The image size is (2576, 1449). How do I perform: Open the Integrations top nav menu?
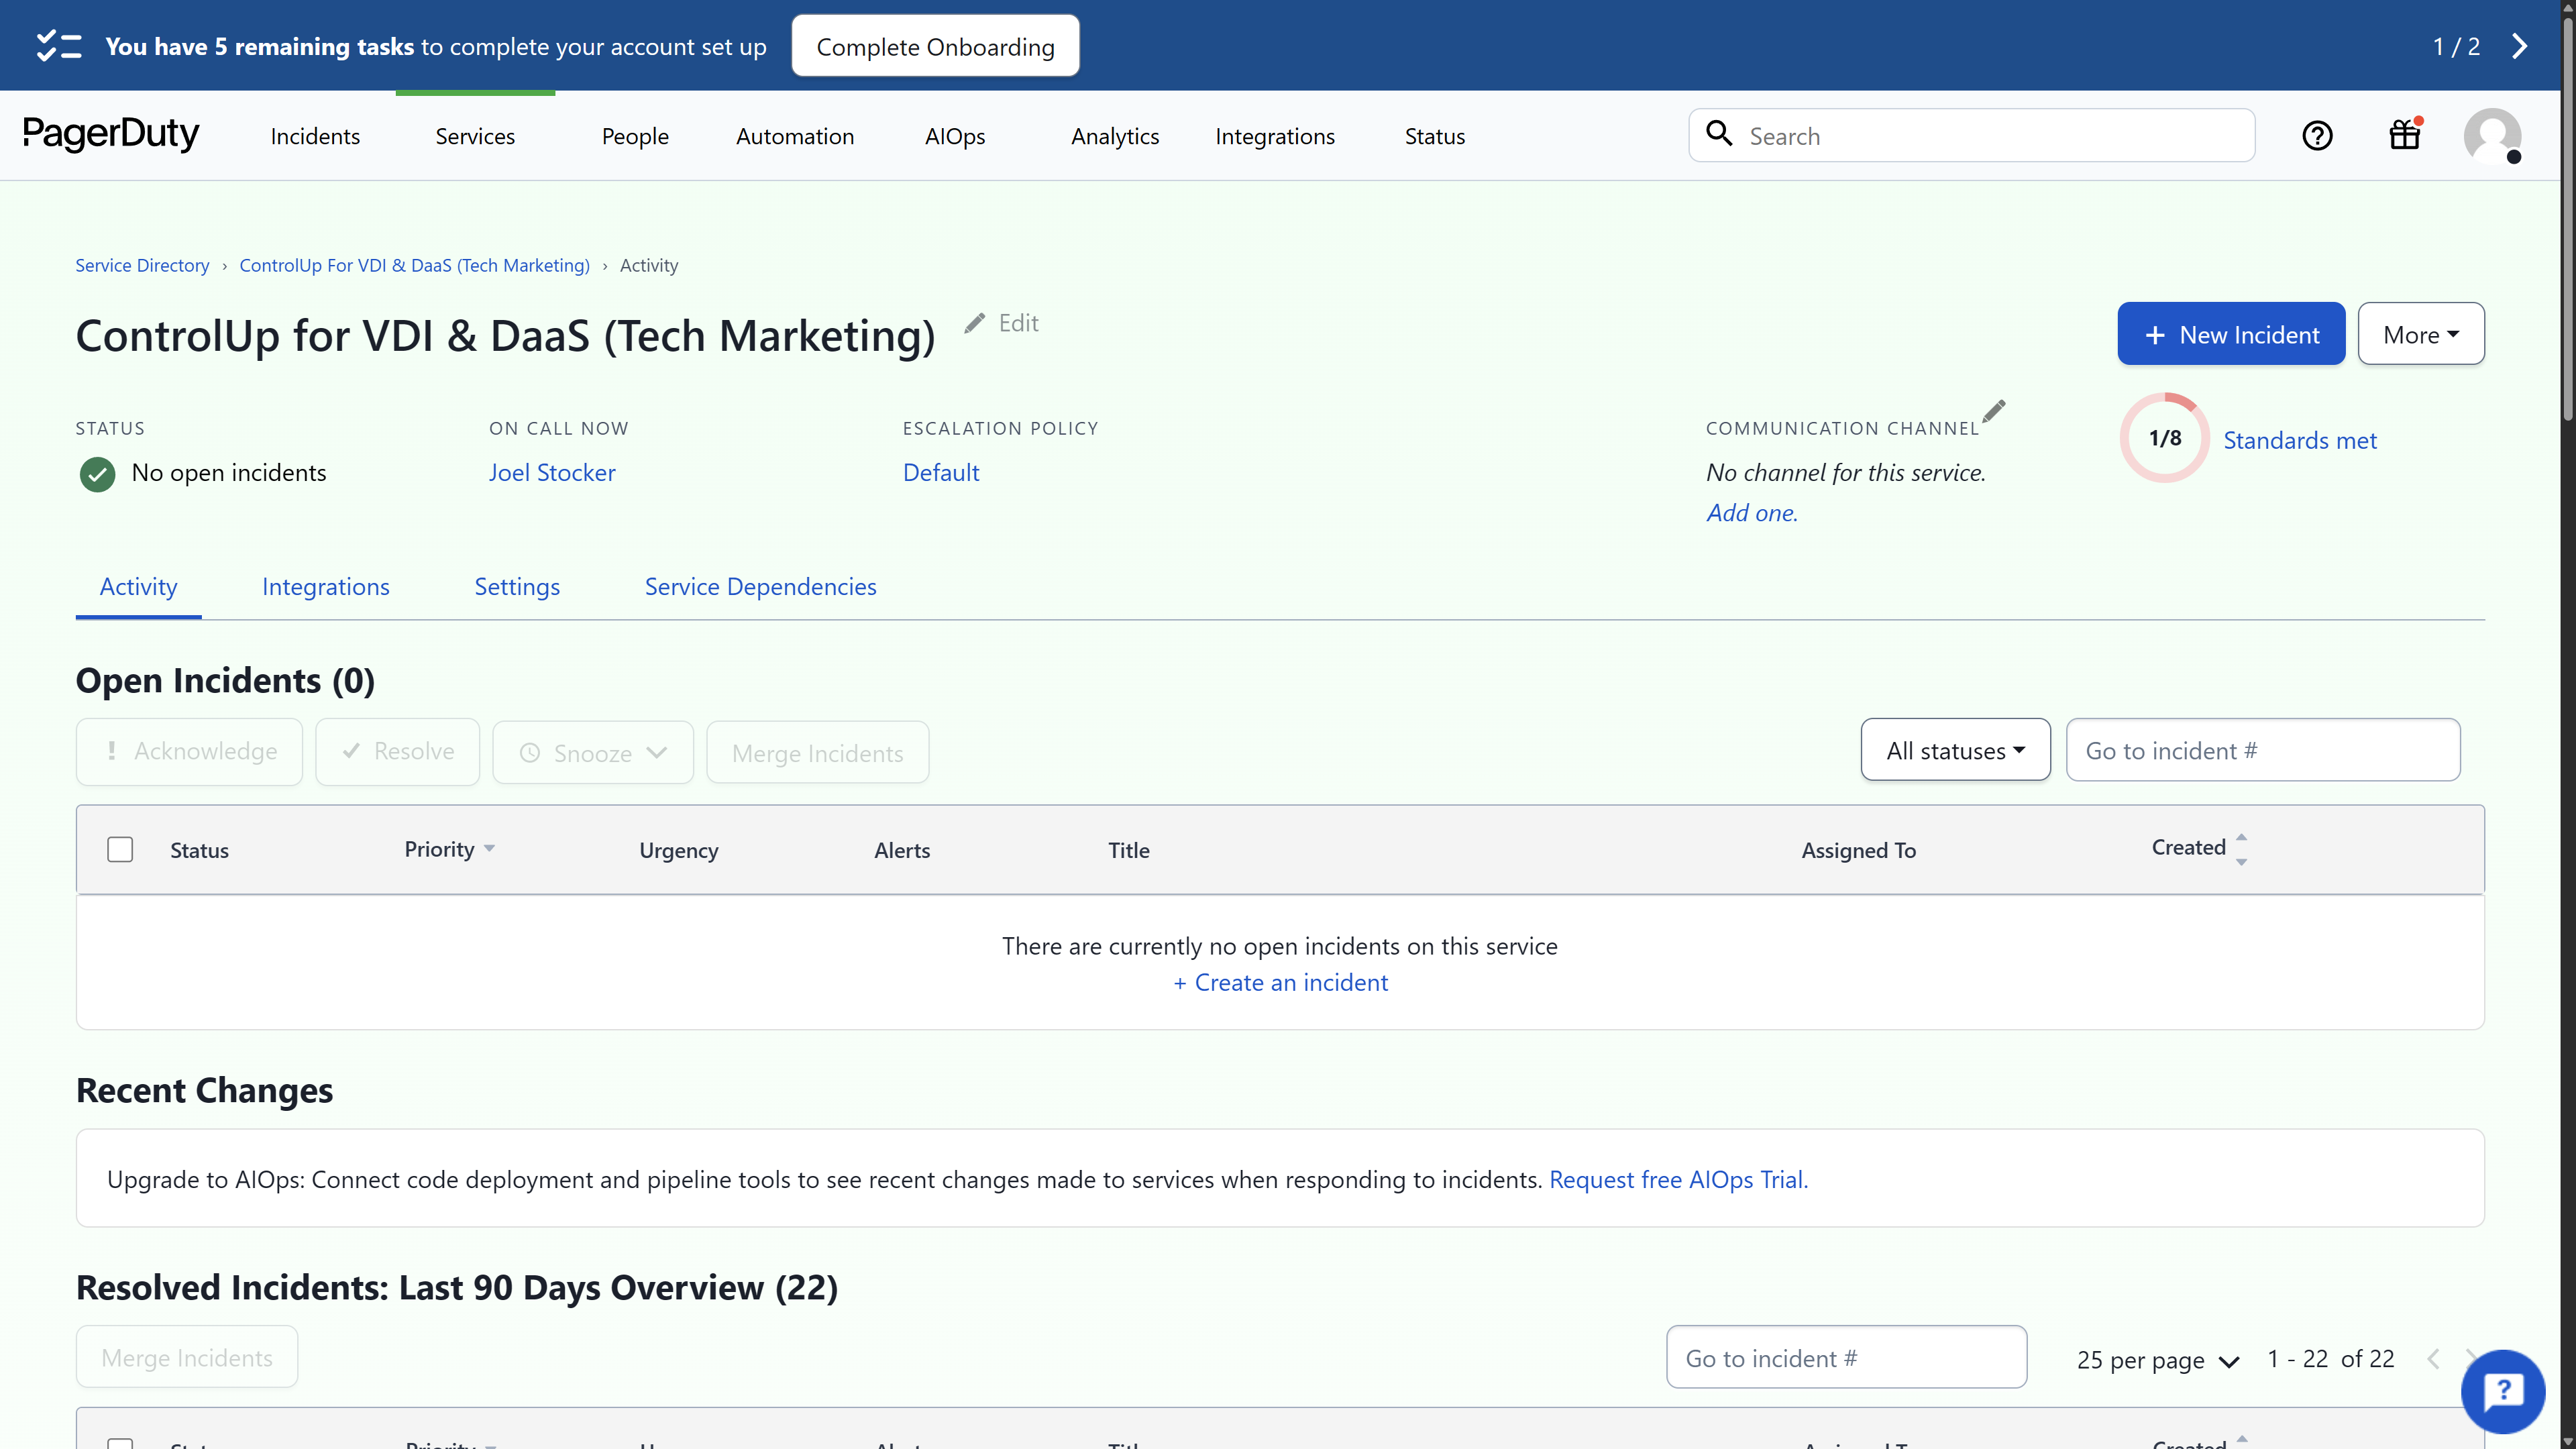[1275, 136]
